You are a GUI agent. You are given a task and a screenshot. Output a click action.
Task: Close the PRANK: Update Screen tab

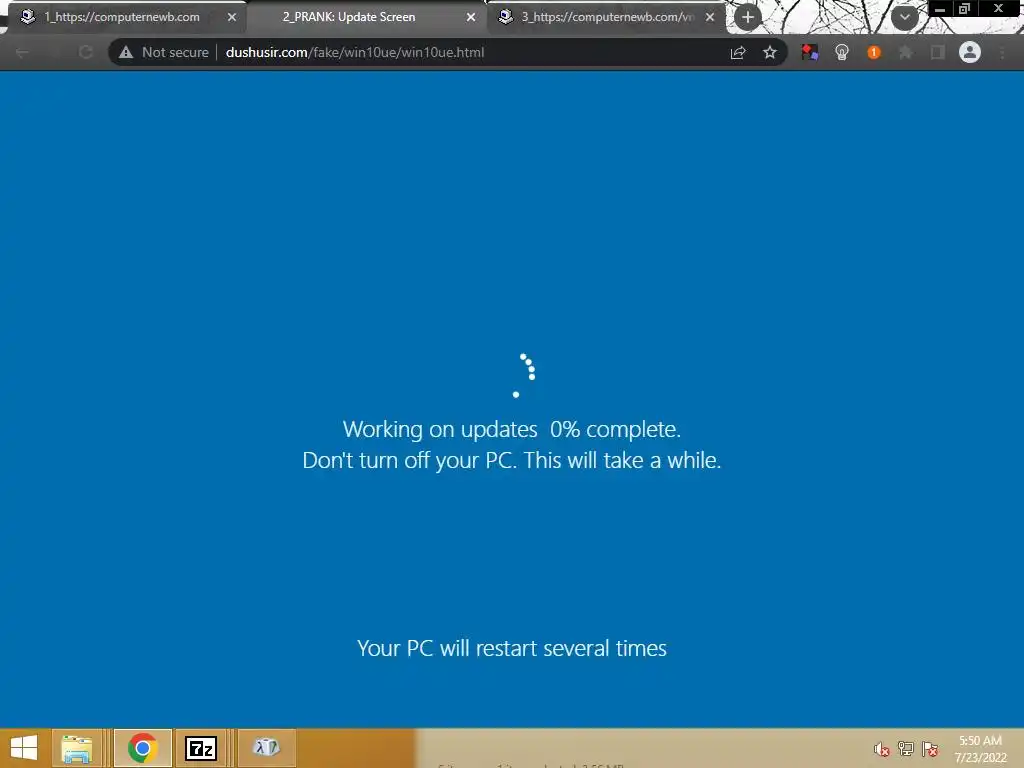pos(471,17)
